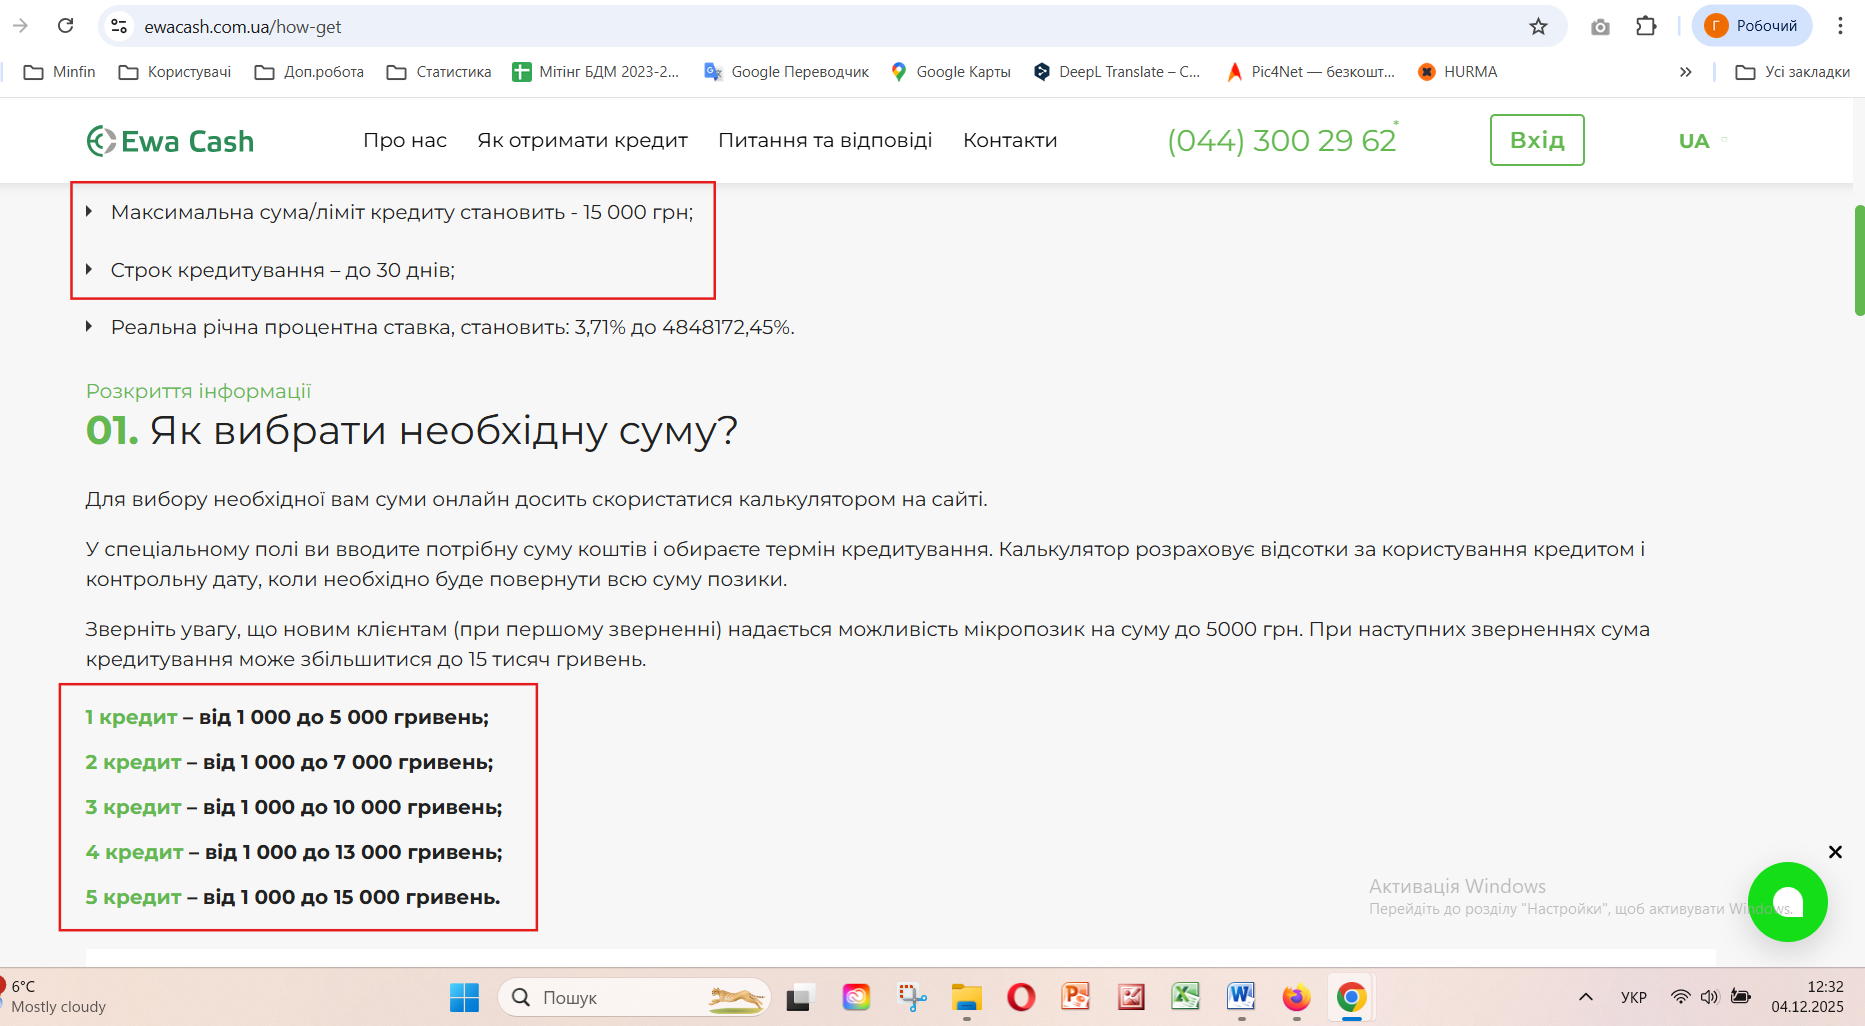This screenshot has width=1865, height=1026.
Task: Close the chat widget with X
Action: [x=1835, y=852]
